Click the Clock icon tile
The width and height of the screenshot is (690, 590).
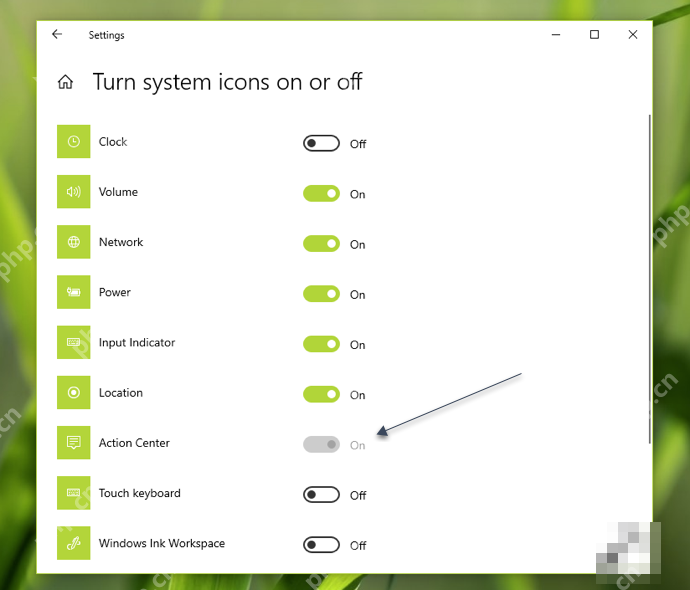(73, 141)
